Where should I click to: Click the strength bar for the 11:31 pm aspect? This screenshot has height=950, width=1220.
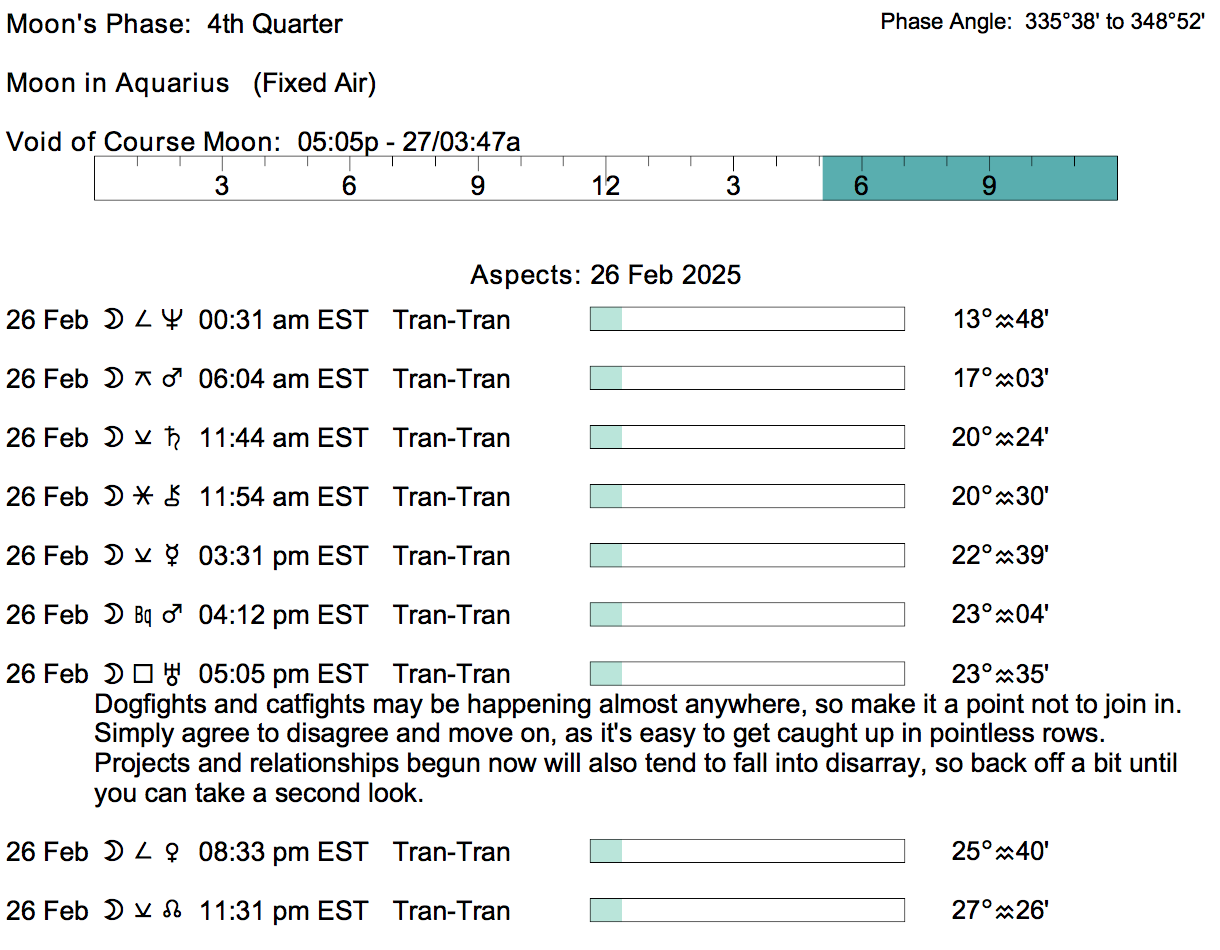tap(747, 911)
